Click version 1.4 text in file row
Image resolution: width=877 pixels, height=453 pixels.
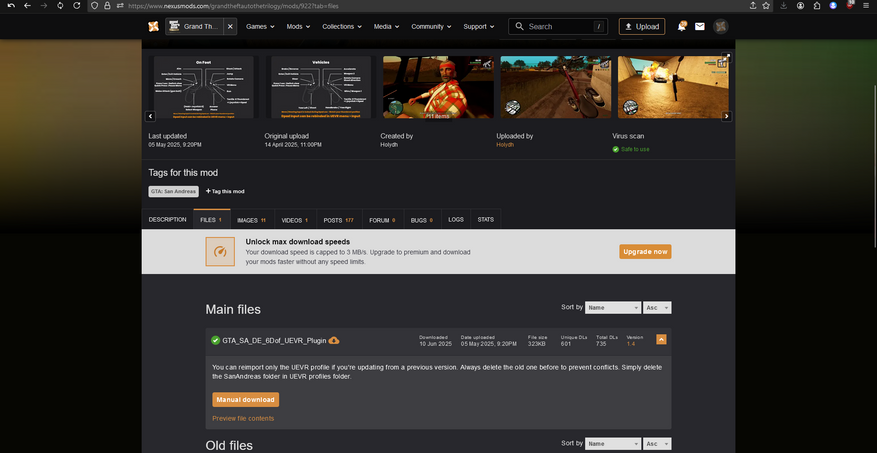click(631, 344)
